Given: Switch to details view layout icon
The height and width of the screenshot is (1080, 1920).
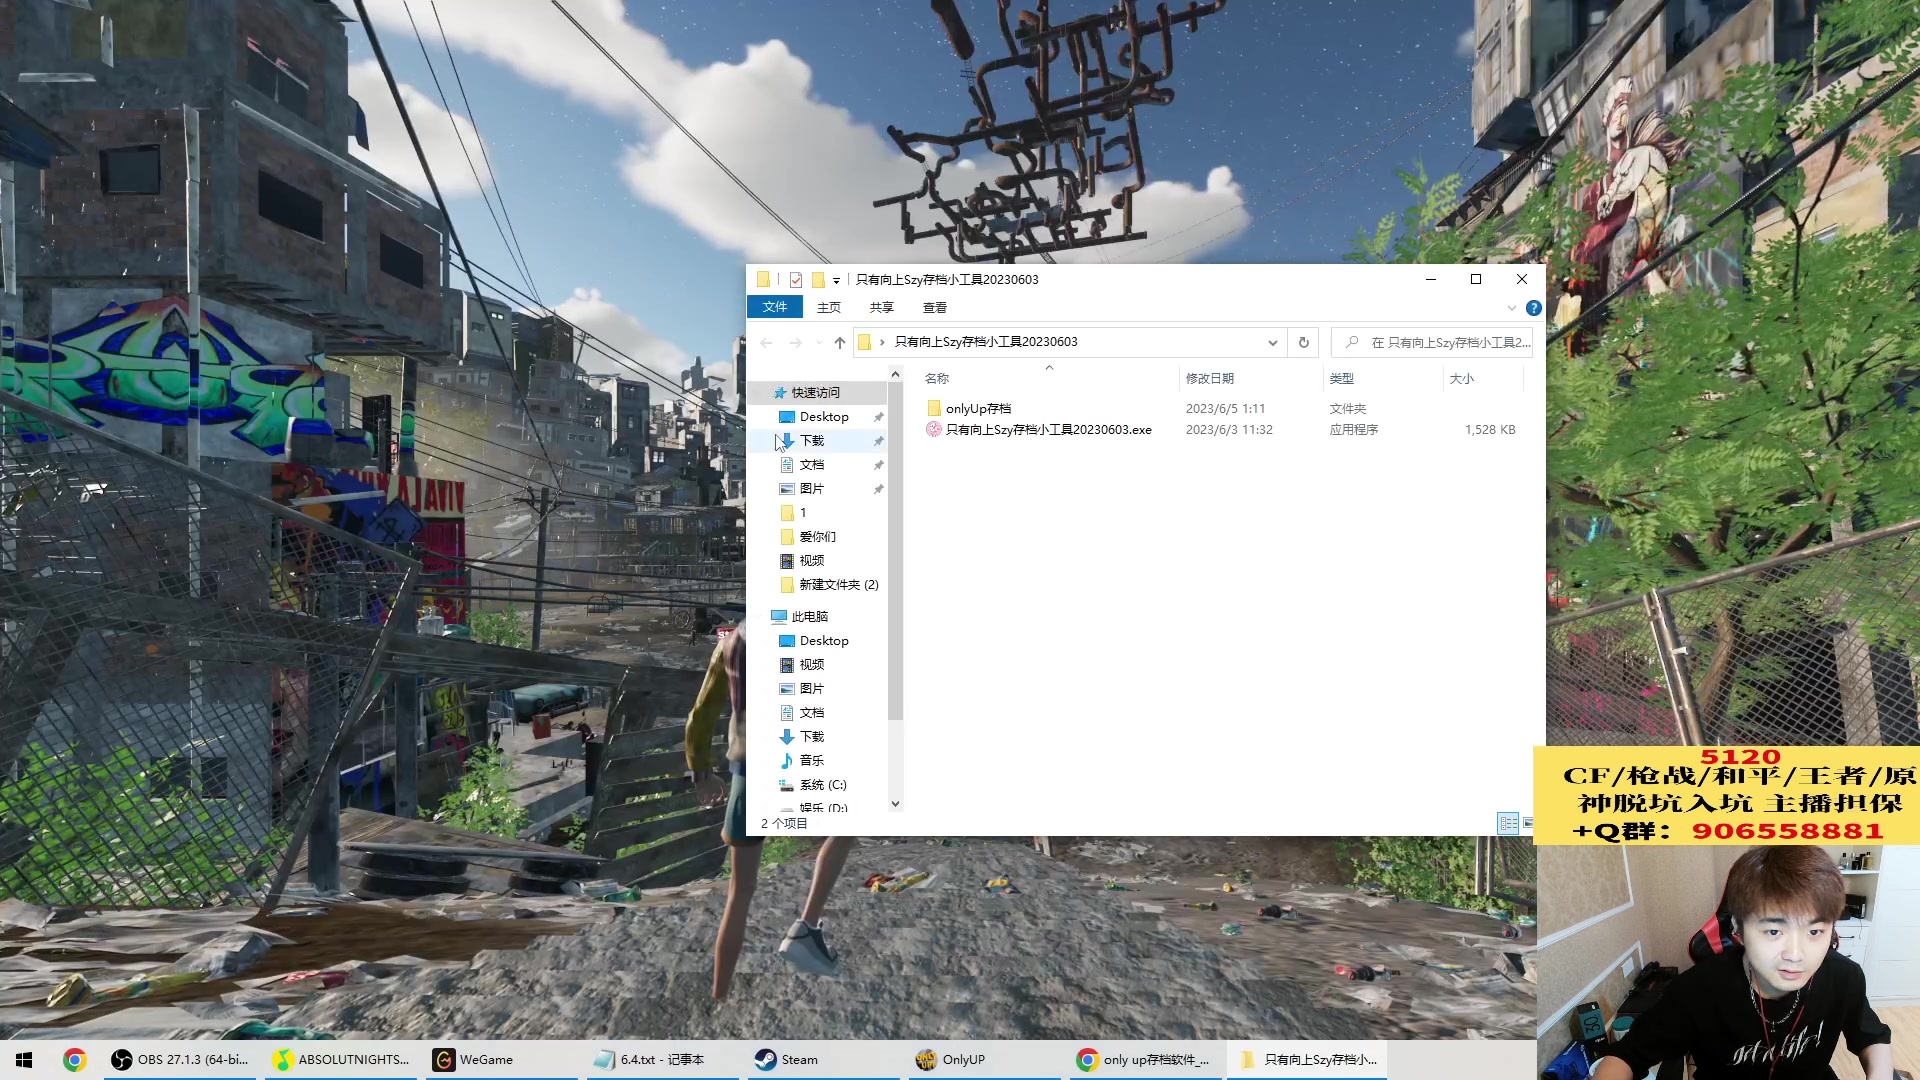Looking at the screenshot, I should [1508, 823].
